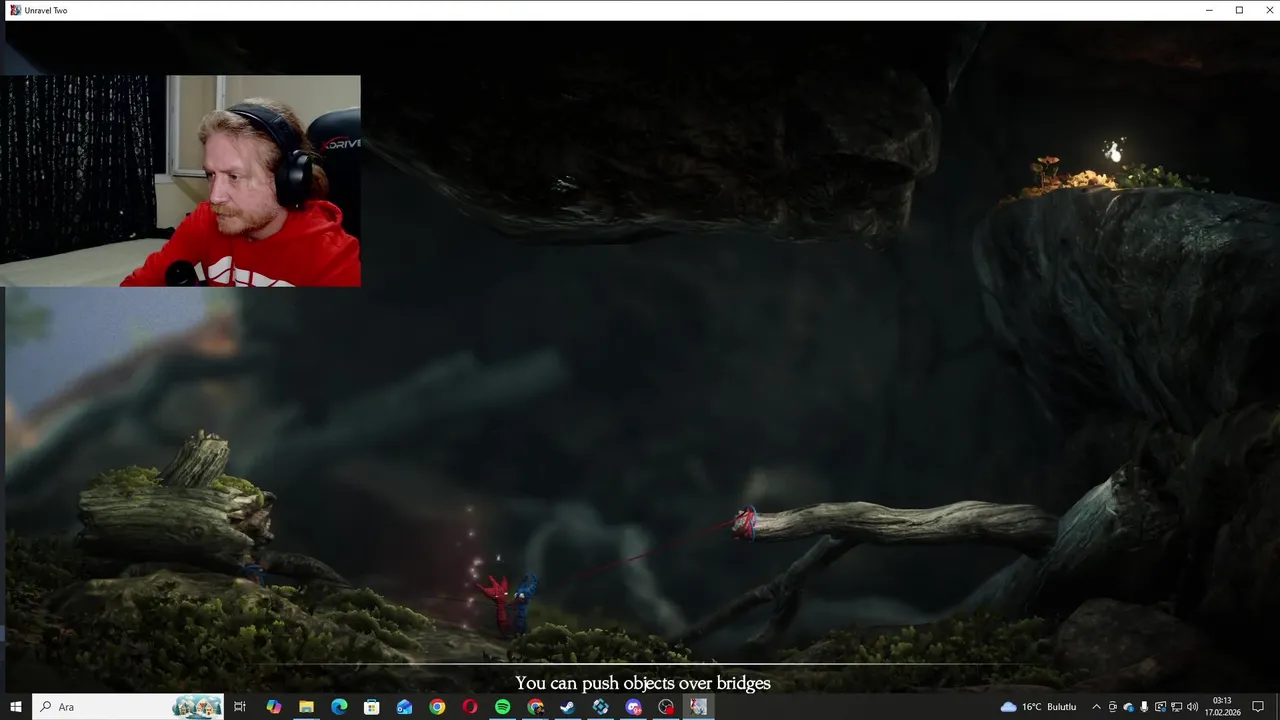Image resolution: width=1280 pixels, height=720 pixels.
Task: Click the glowing light spark on the cliff
Action: (x=1113, y=151)
